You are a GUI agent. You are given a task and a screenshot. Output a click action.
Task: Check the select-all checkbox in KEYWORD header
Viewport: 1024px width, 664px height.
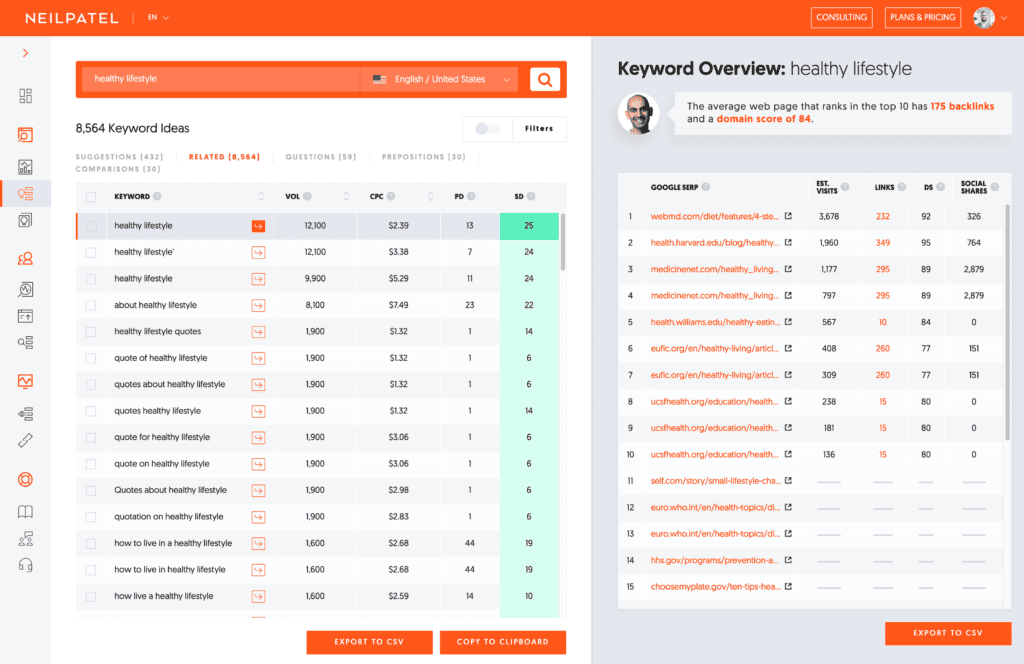coord(91,197)
